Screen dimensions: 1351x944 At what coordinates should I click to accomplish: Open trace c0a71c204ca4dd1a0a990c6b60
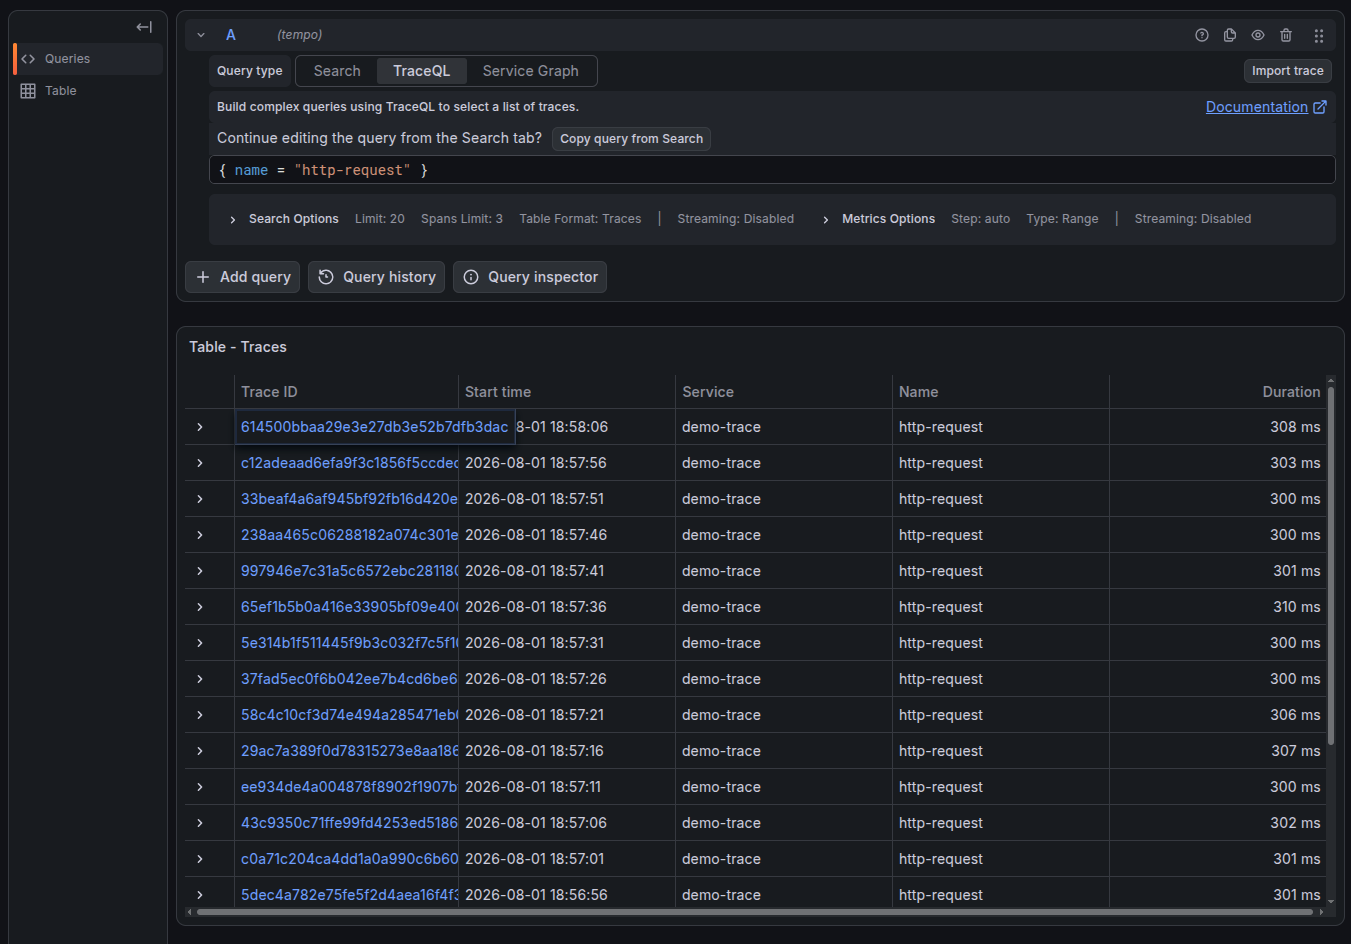349,859
